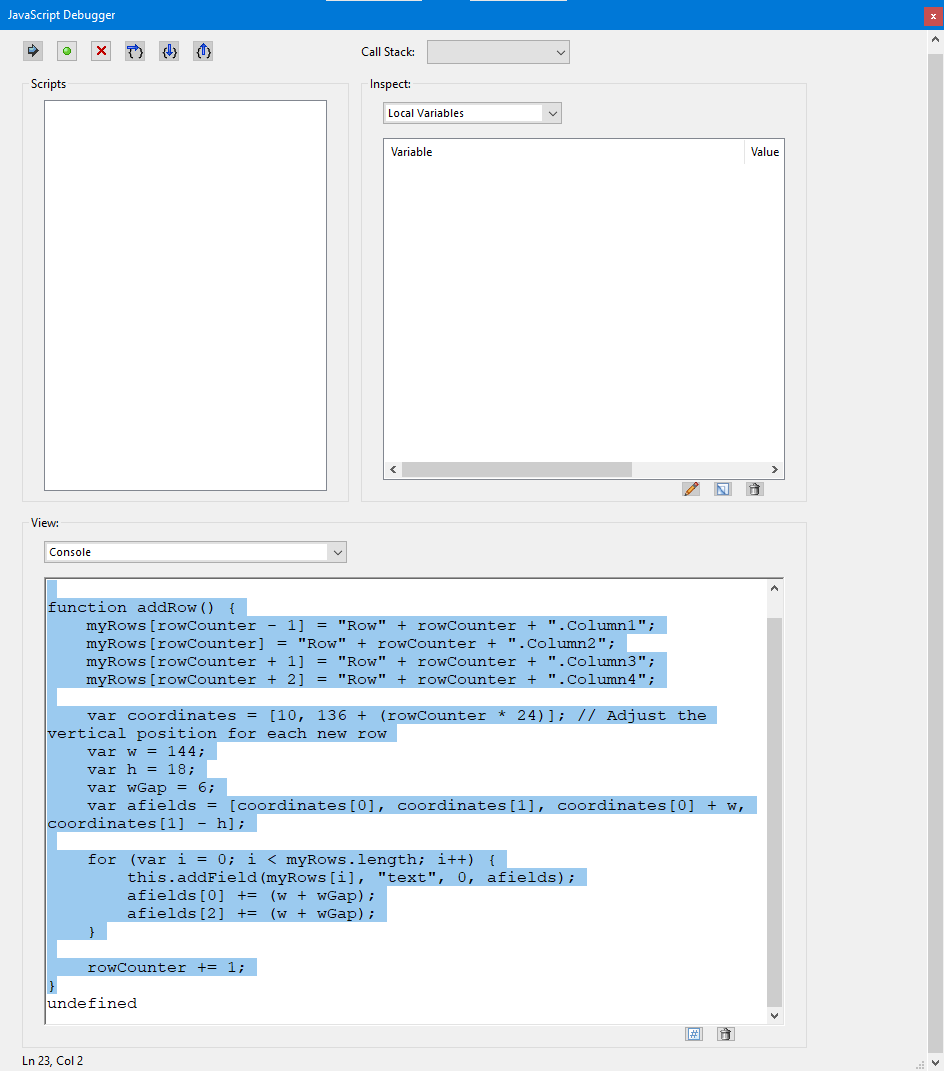Click the Resume execution icon
This screenshot has height=1071, width=944.
pos(32,50)
